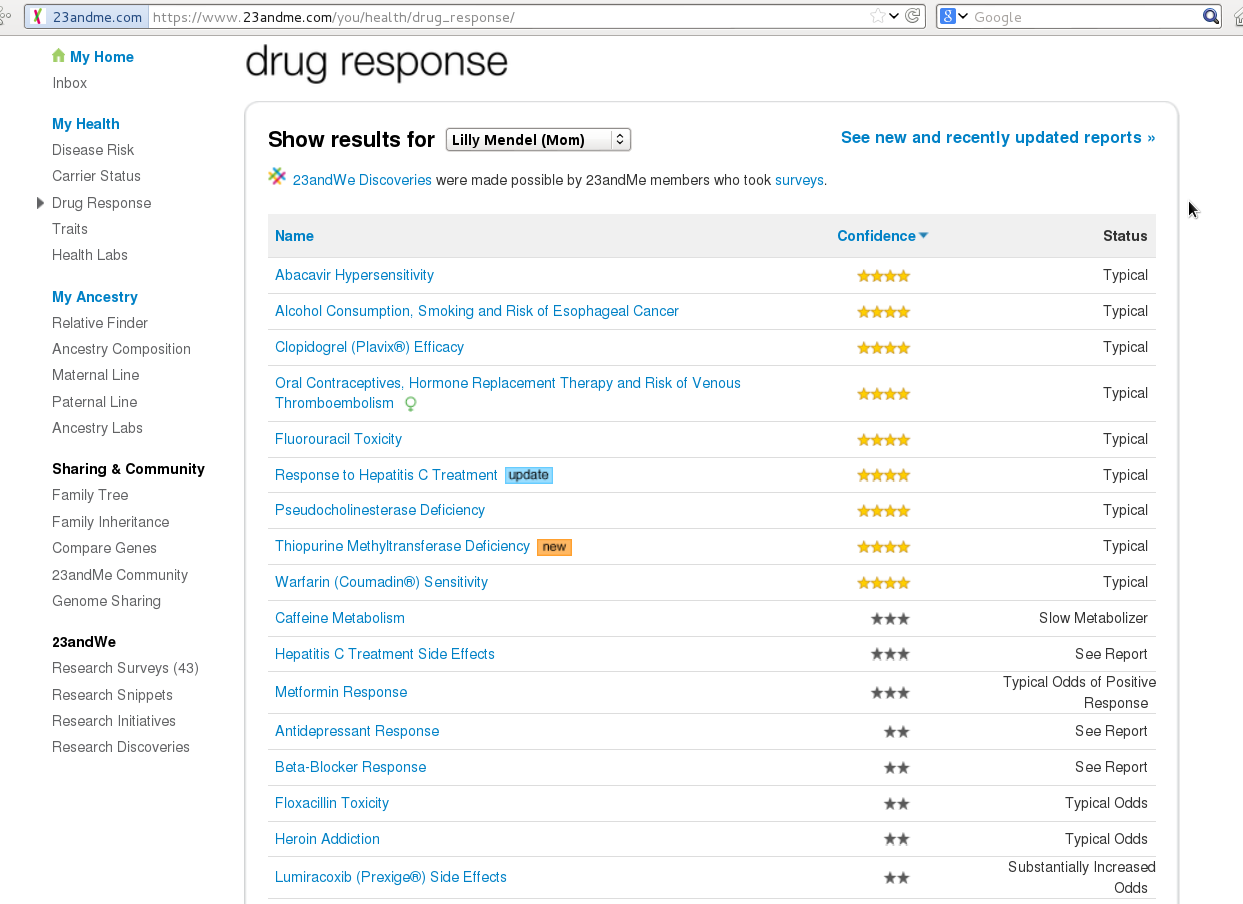
Task: Click the My Health section heading
Action: tap(86, 124)
